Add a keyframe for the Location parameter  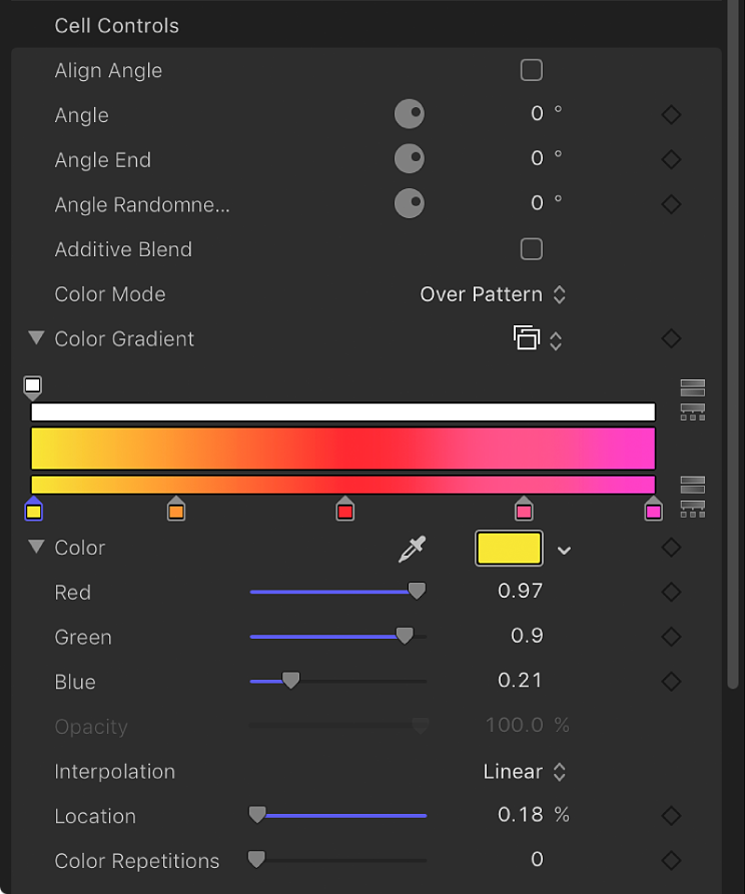point(670,816)
